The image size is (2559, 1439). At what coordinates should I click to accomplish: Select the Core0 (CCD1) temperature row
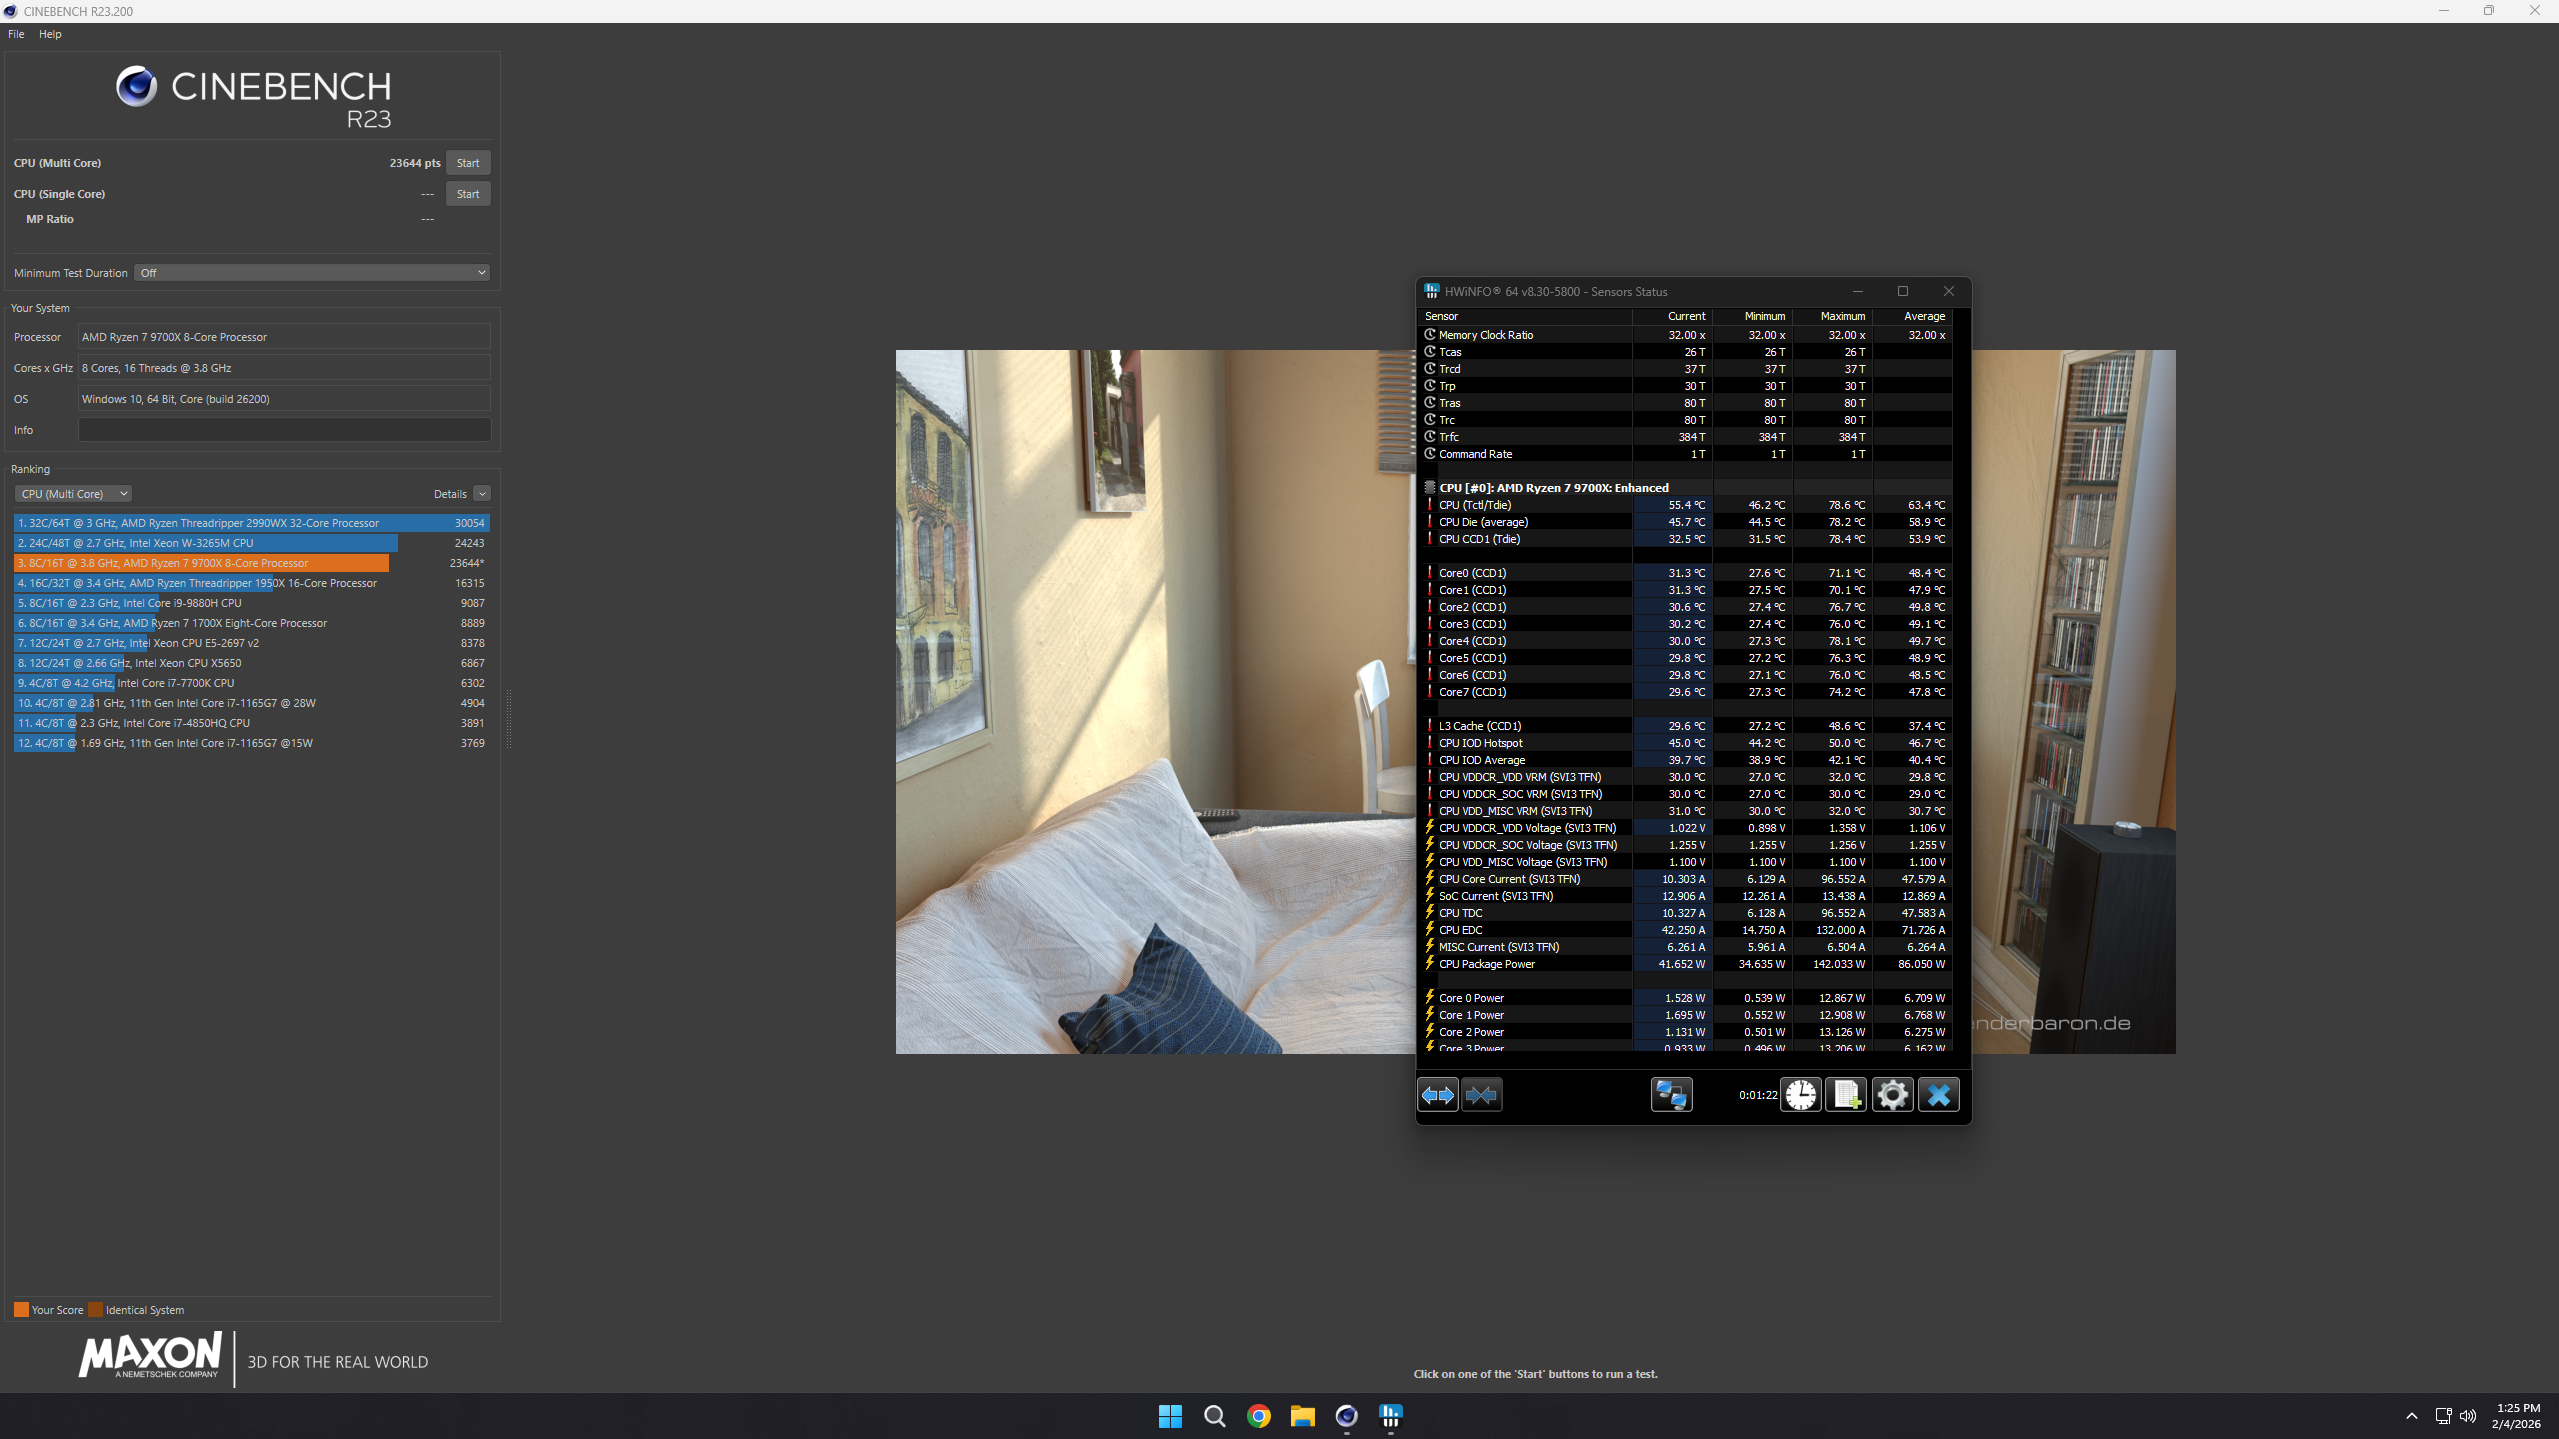1686,573
